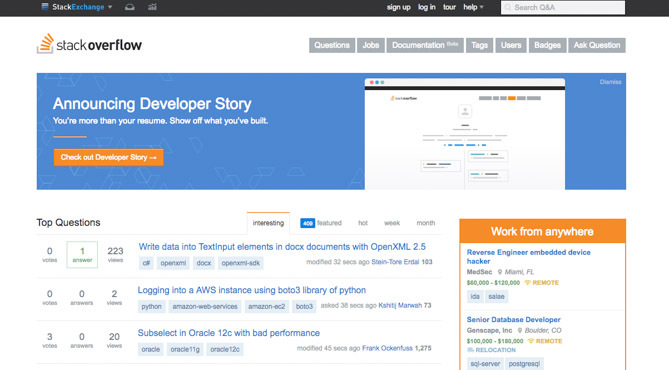Click the oracle11g tag

(x=185, y=349)
